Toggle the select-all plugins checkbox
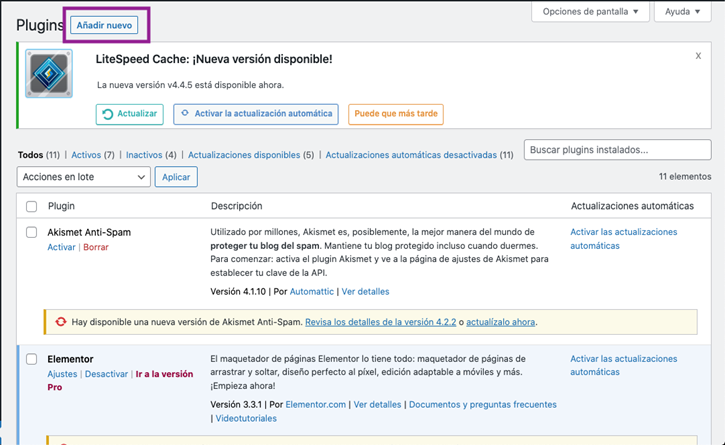The image size is (725, 445). click(31, 206)
